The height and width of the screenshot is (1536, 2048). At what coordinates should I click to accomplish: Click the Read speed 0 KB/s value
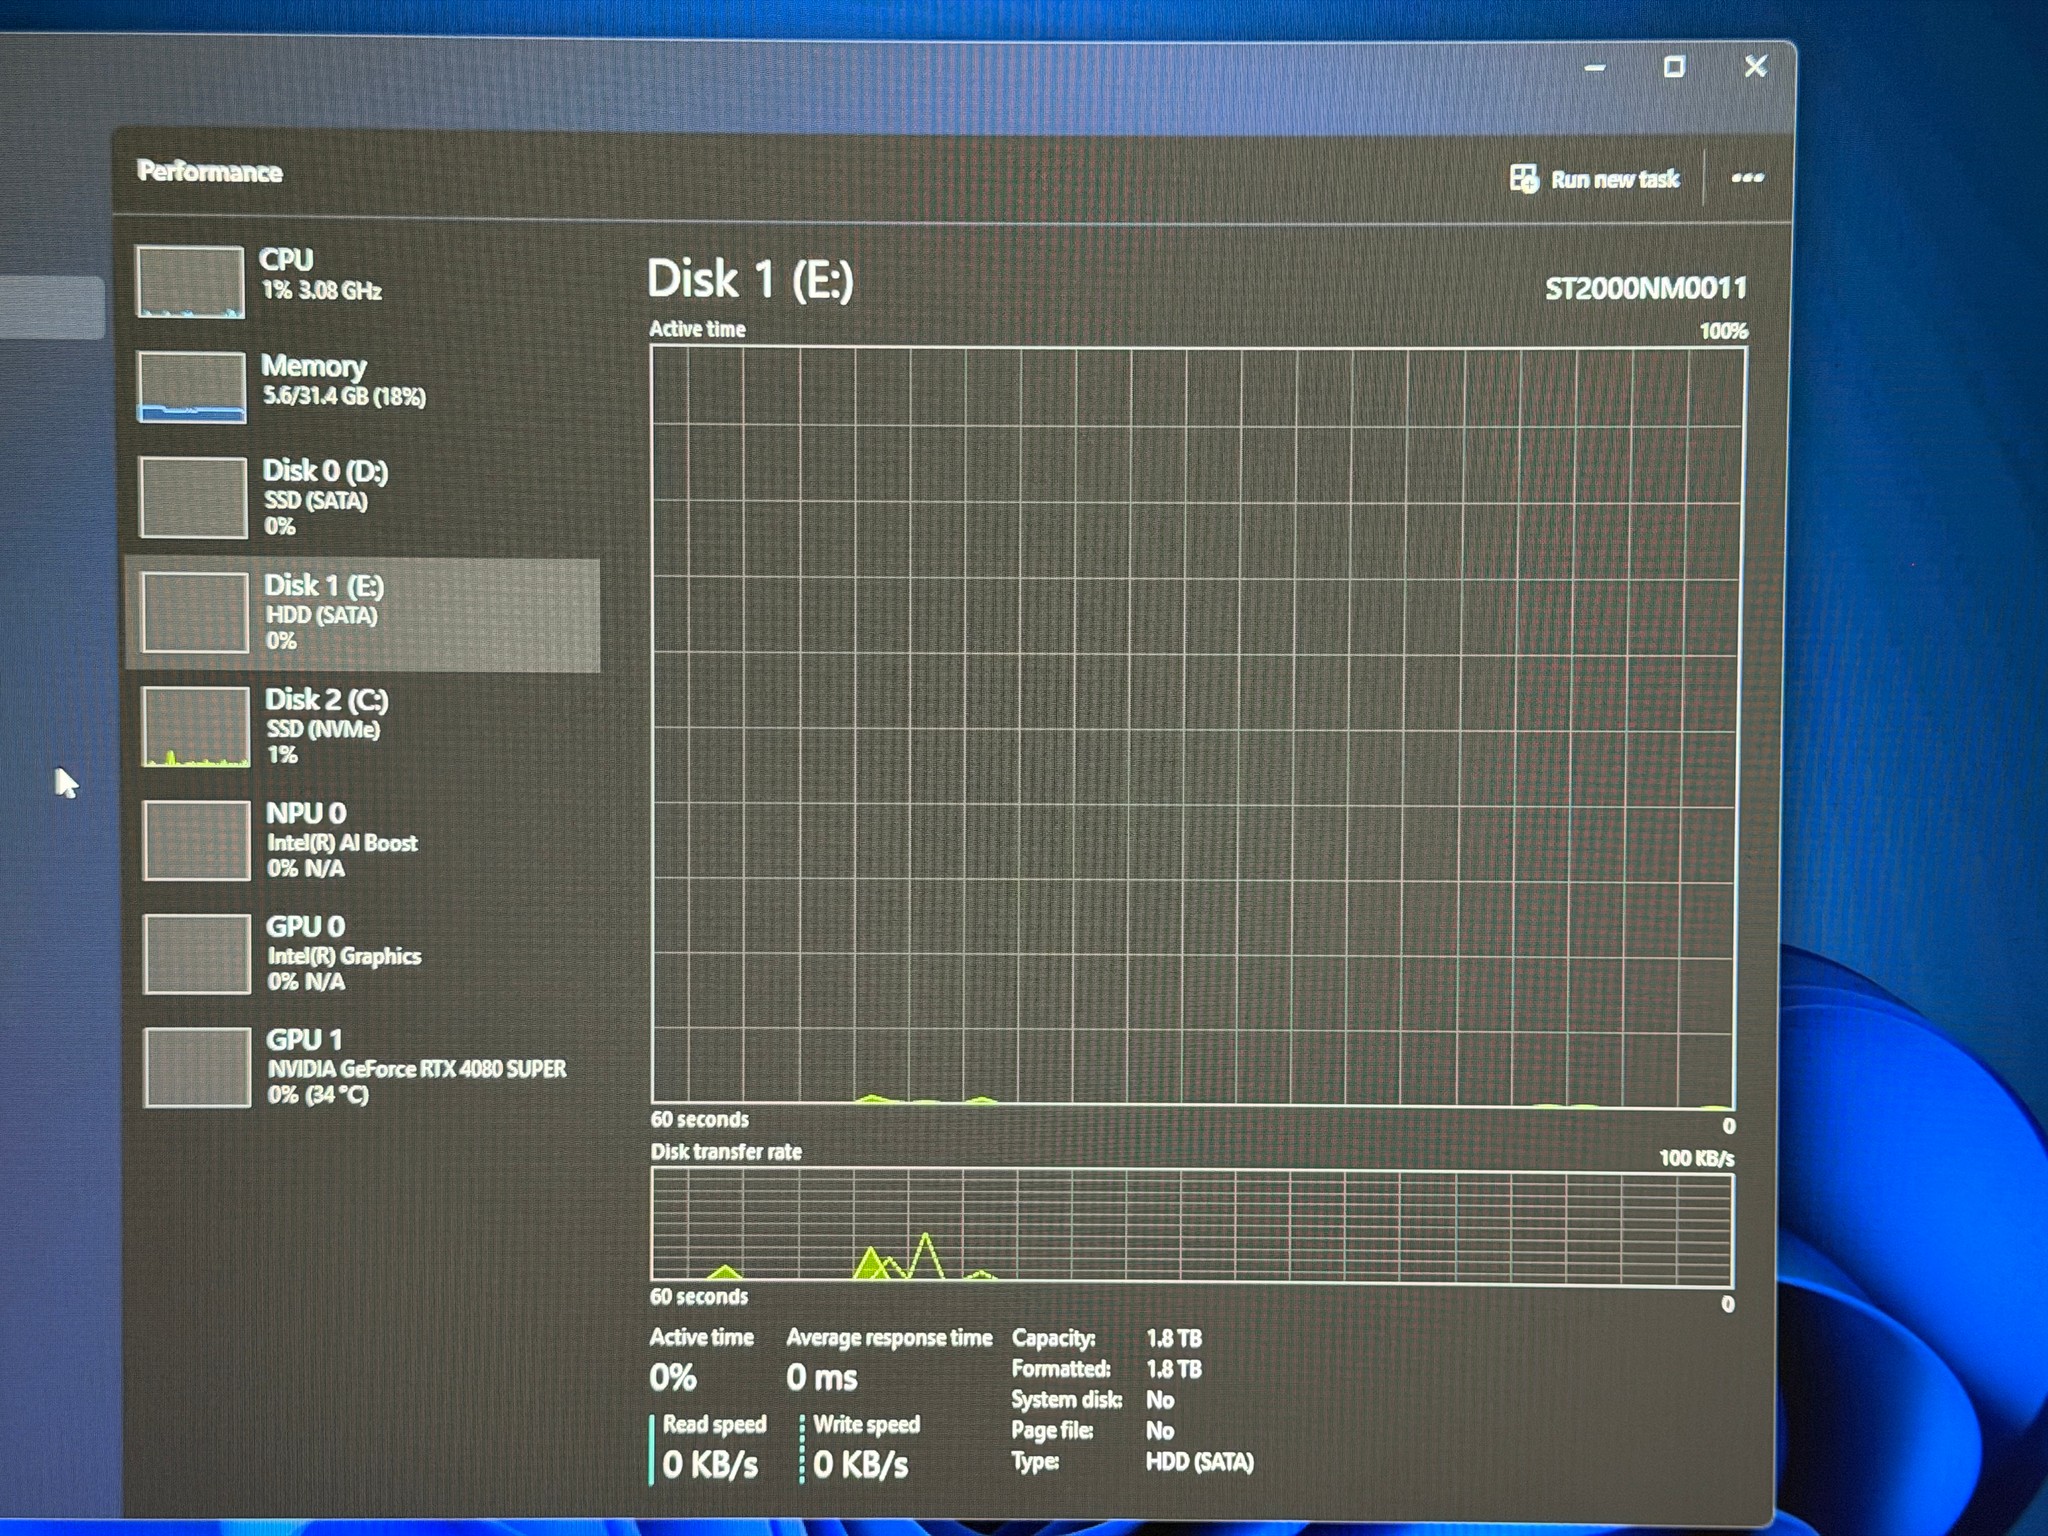tap(710, 1465)
